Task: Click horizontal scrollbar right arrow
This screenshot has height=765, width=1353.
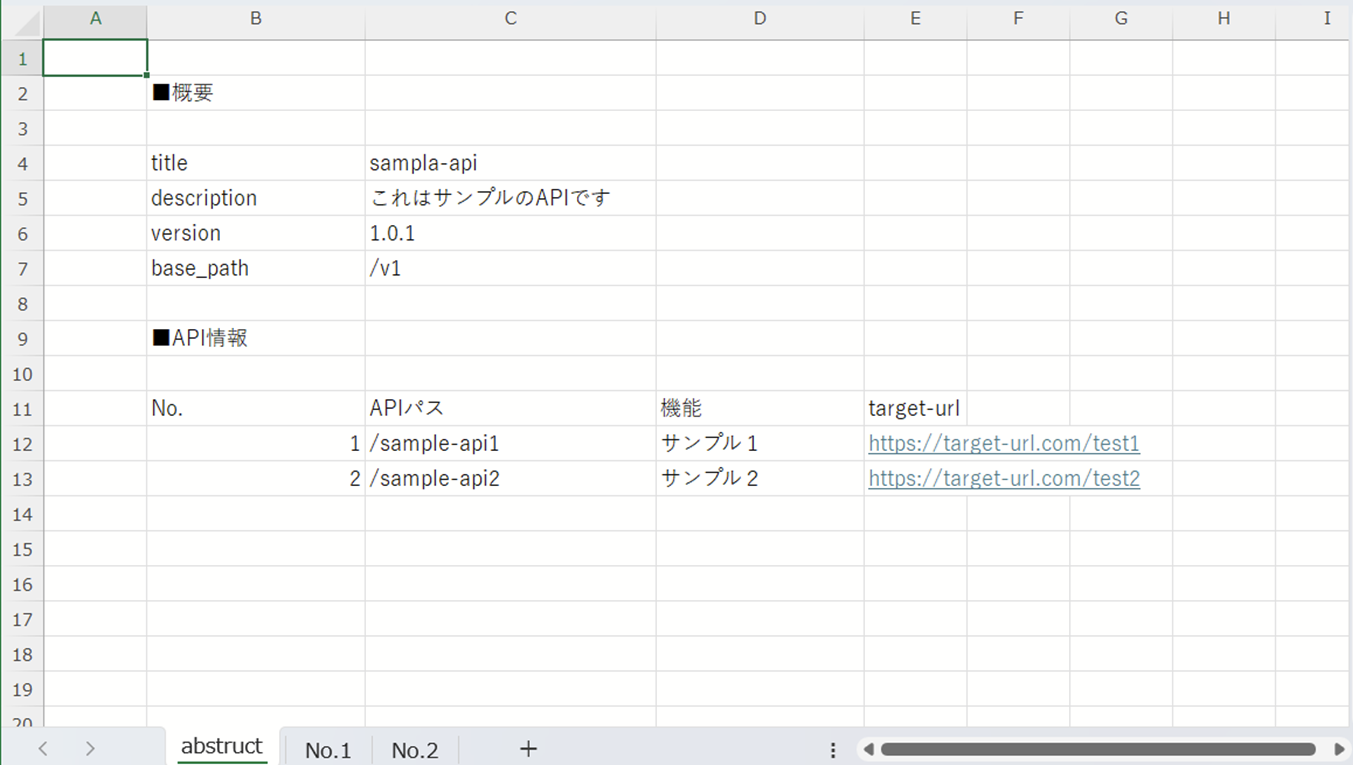Action: tap(1339, 749)
